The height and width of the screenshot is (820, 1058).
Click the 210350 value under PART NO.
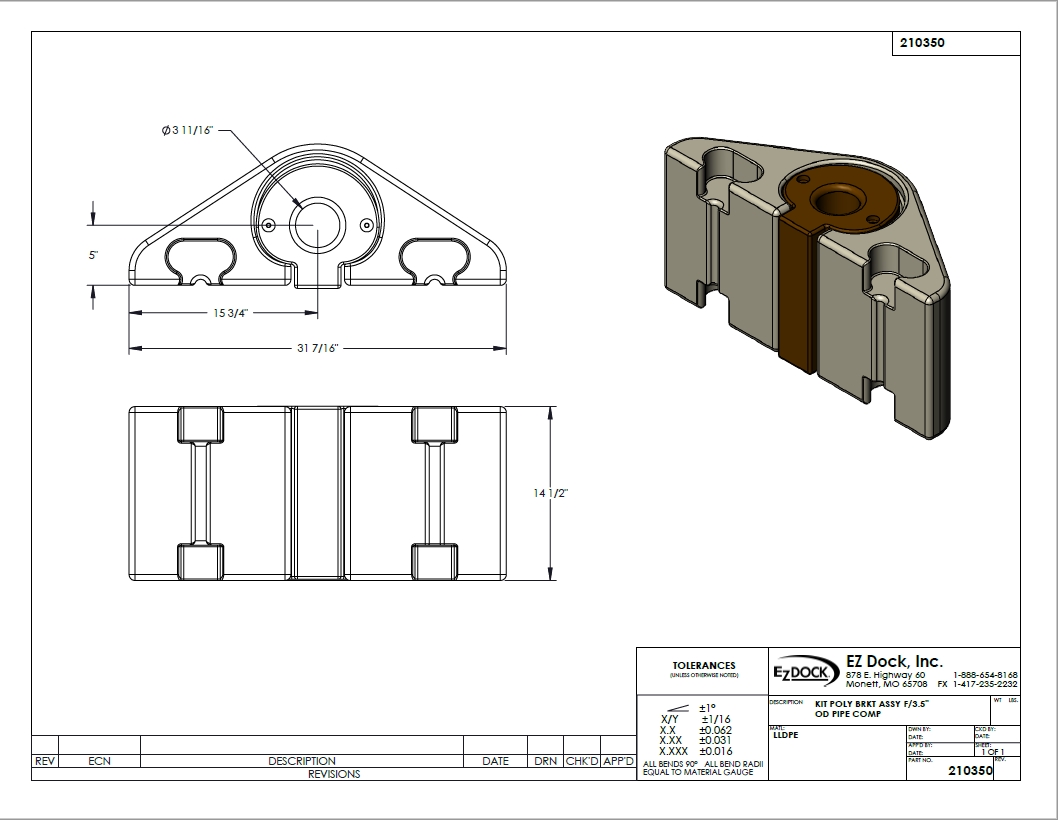pos(970,770)
